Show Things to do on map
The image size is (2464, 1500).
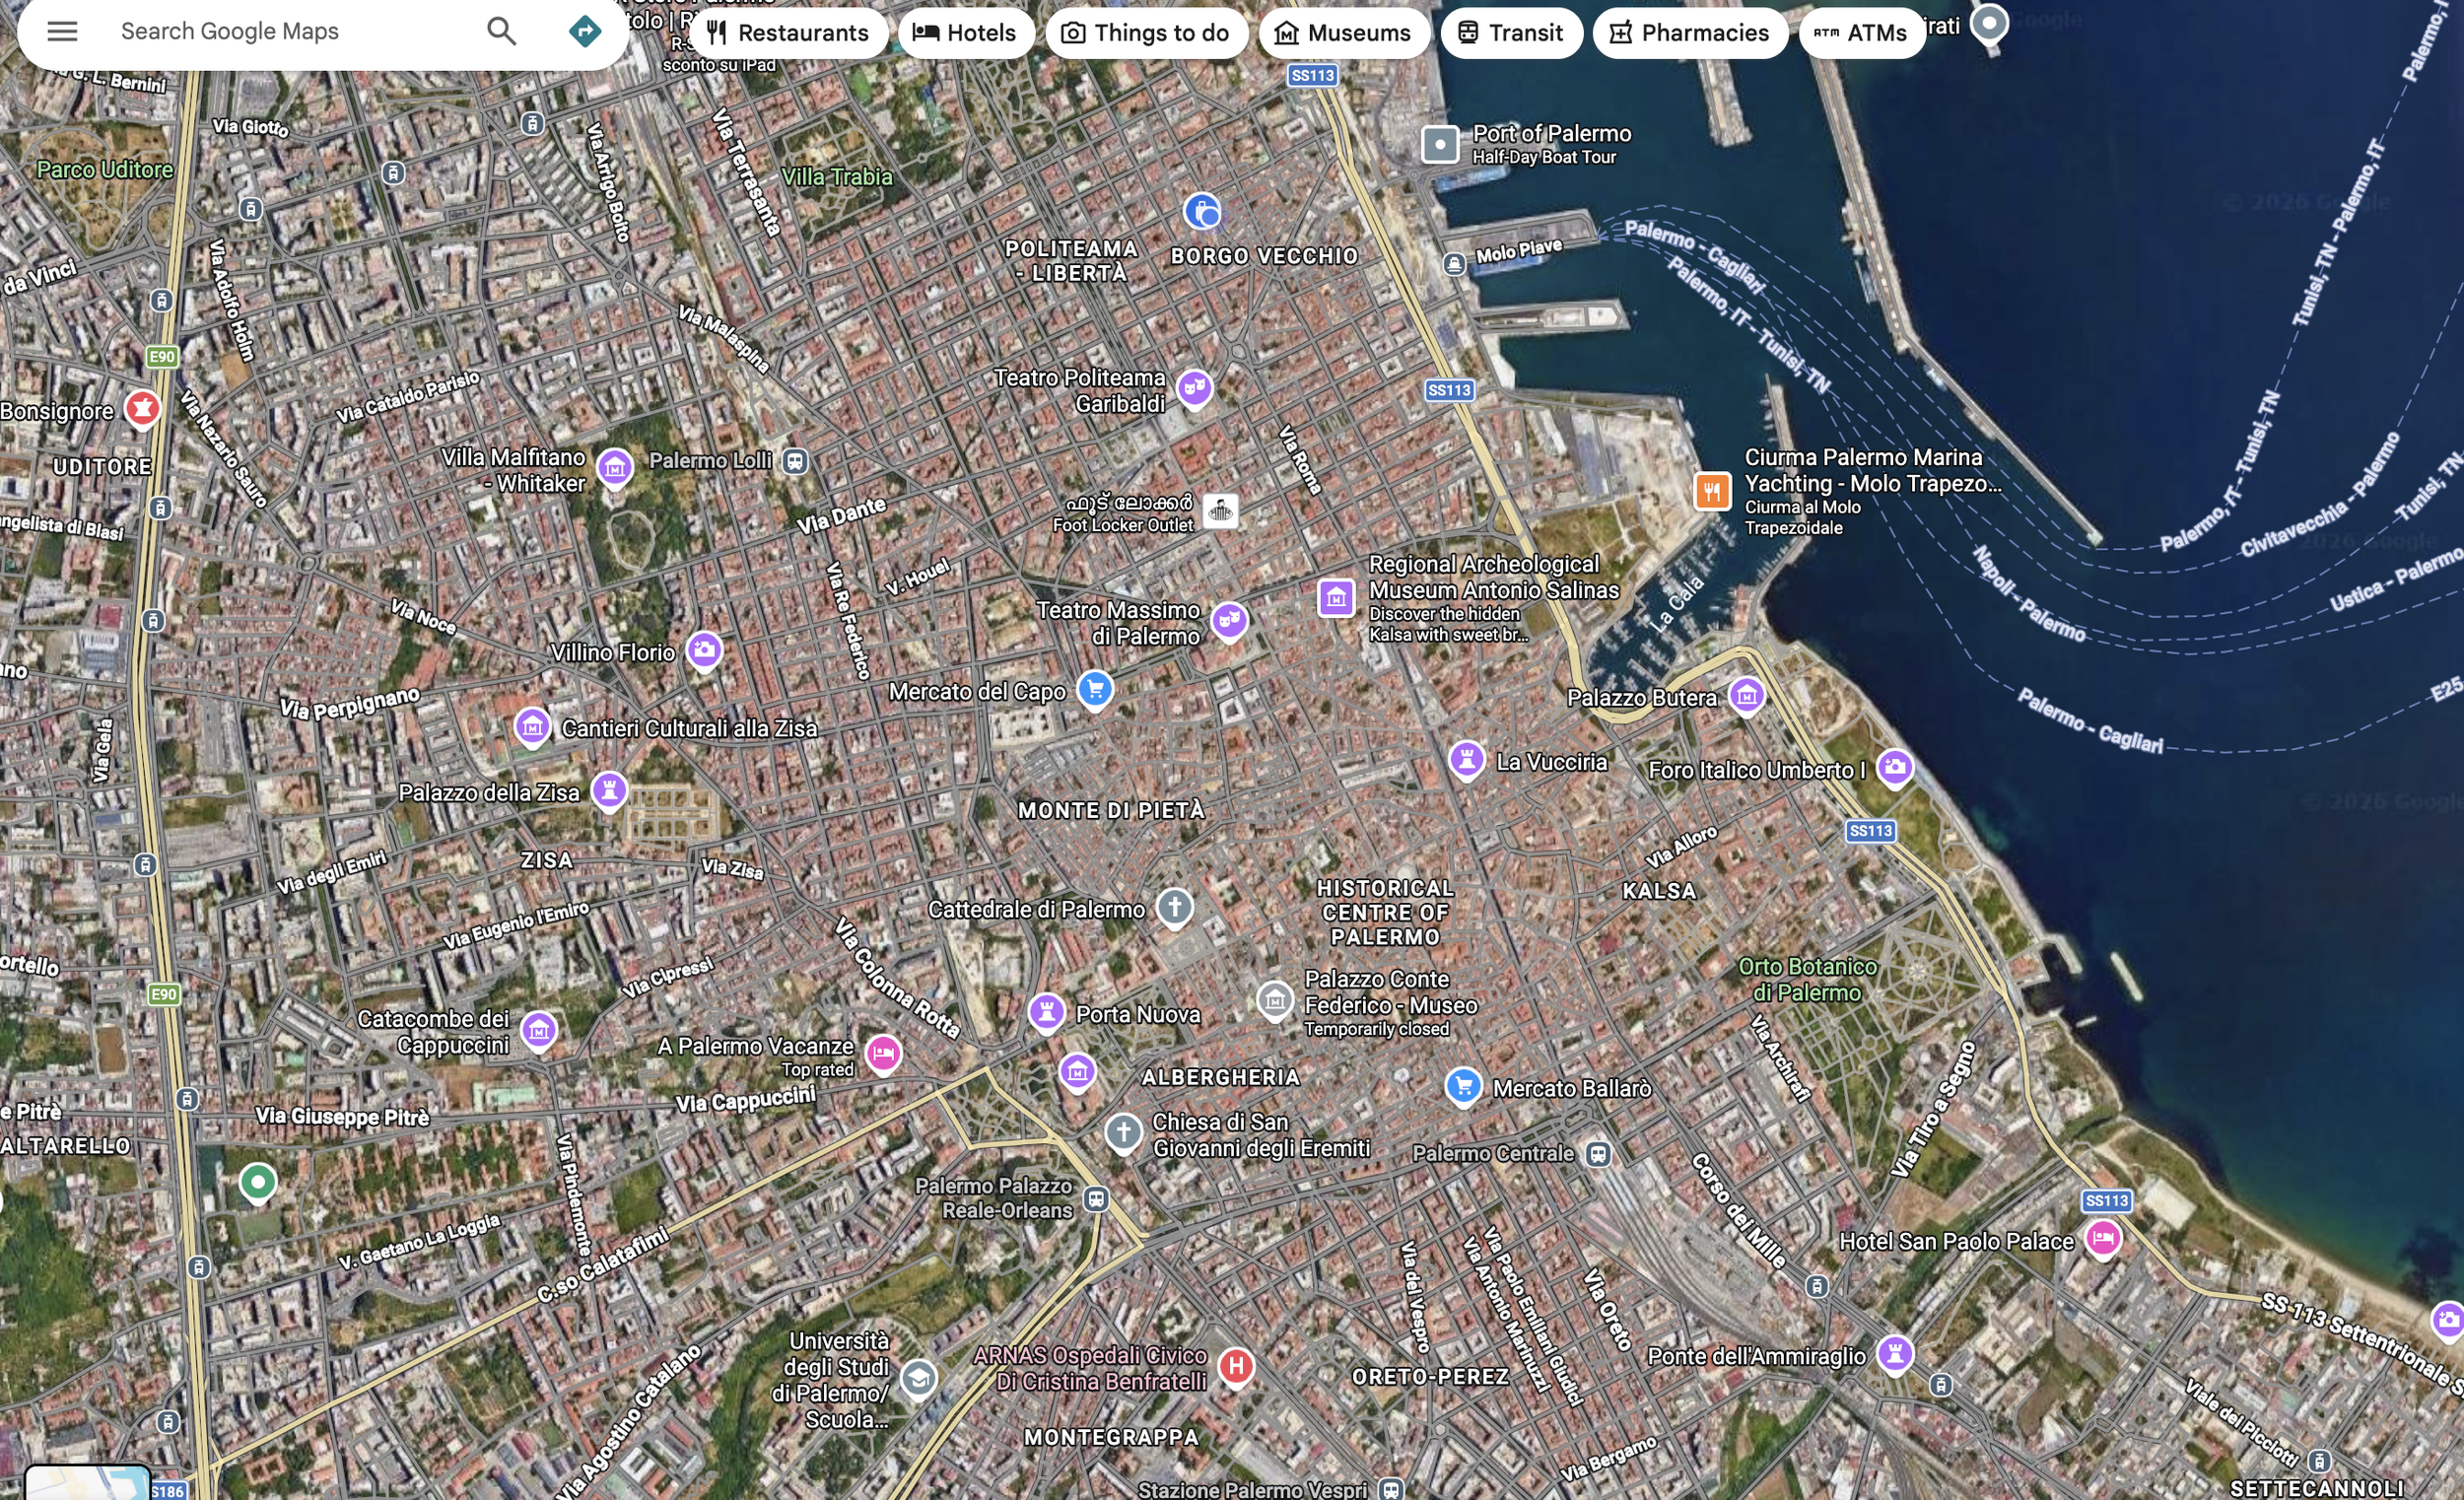pyautogui.click(x=1146, y=33)
